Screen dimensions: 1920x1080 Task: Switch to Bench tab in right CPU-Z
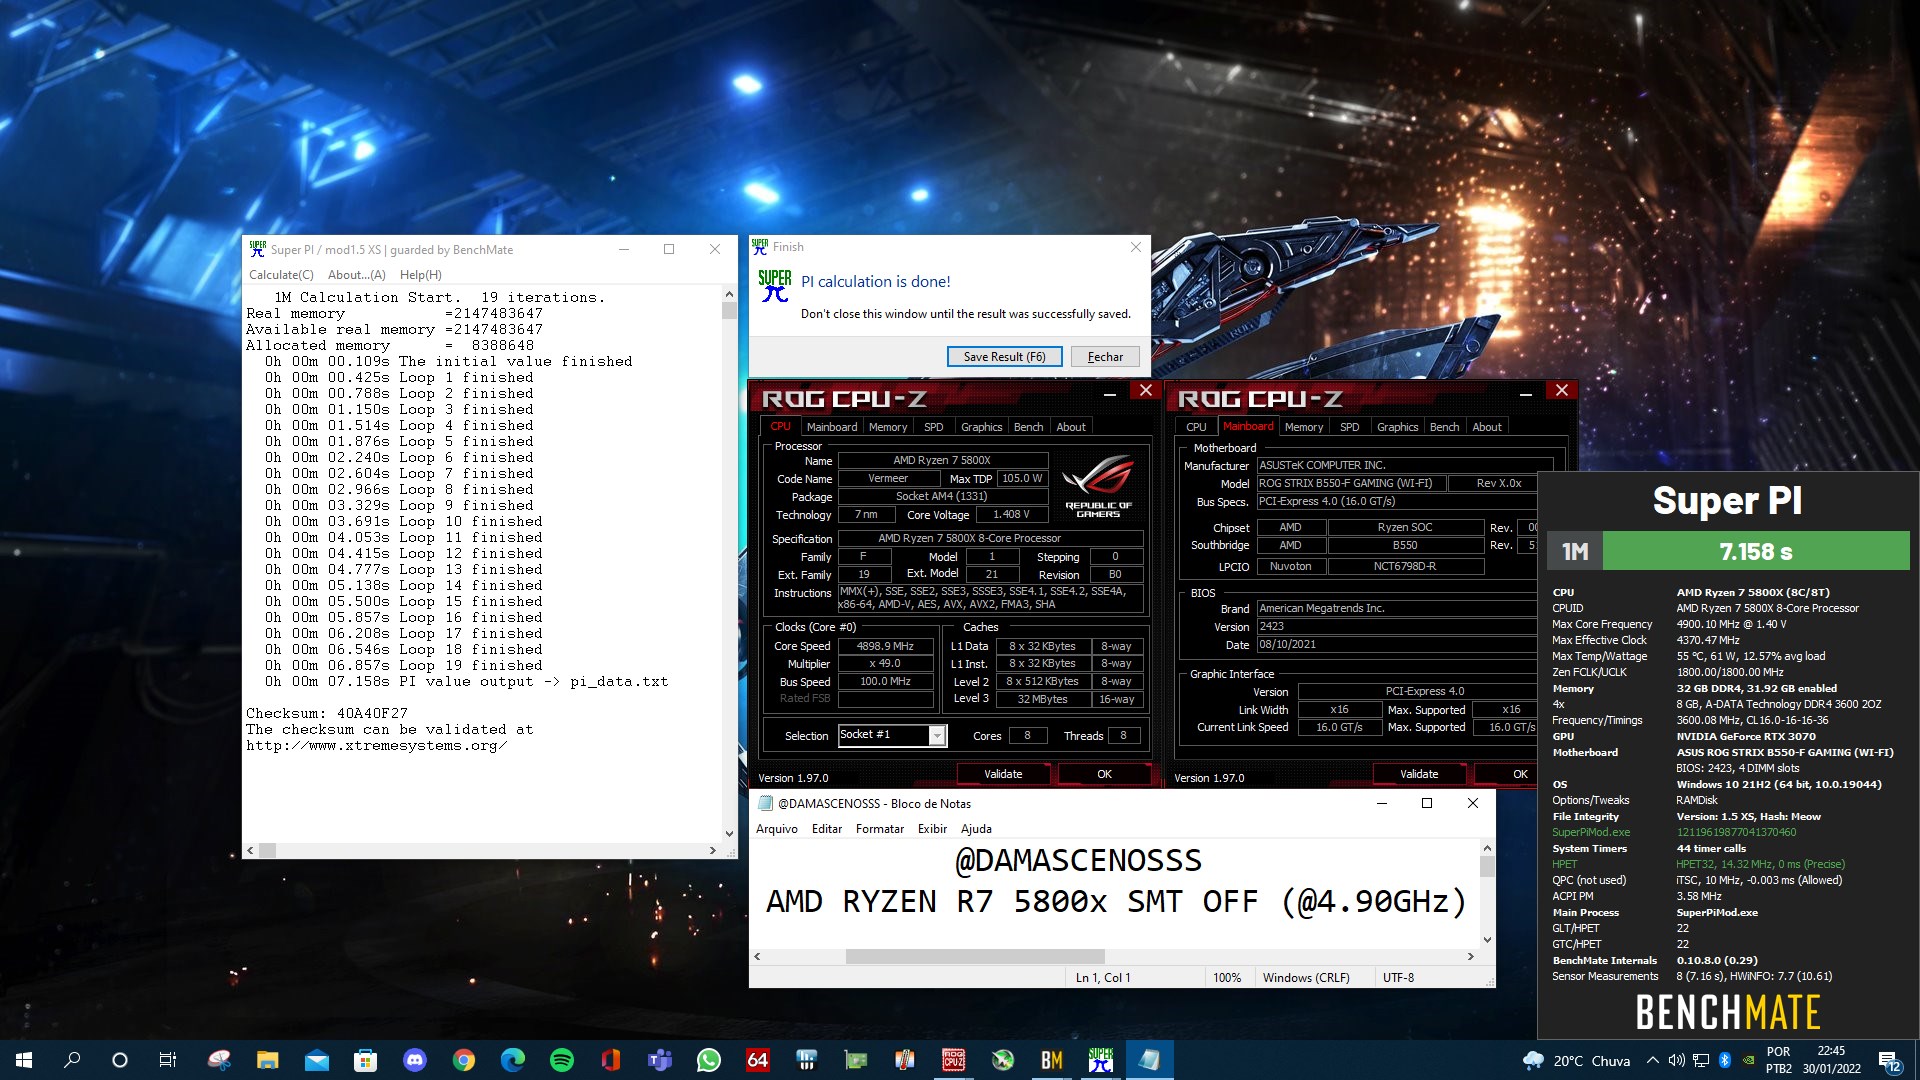1445,427
